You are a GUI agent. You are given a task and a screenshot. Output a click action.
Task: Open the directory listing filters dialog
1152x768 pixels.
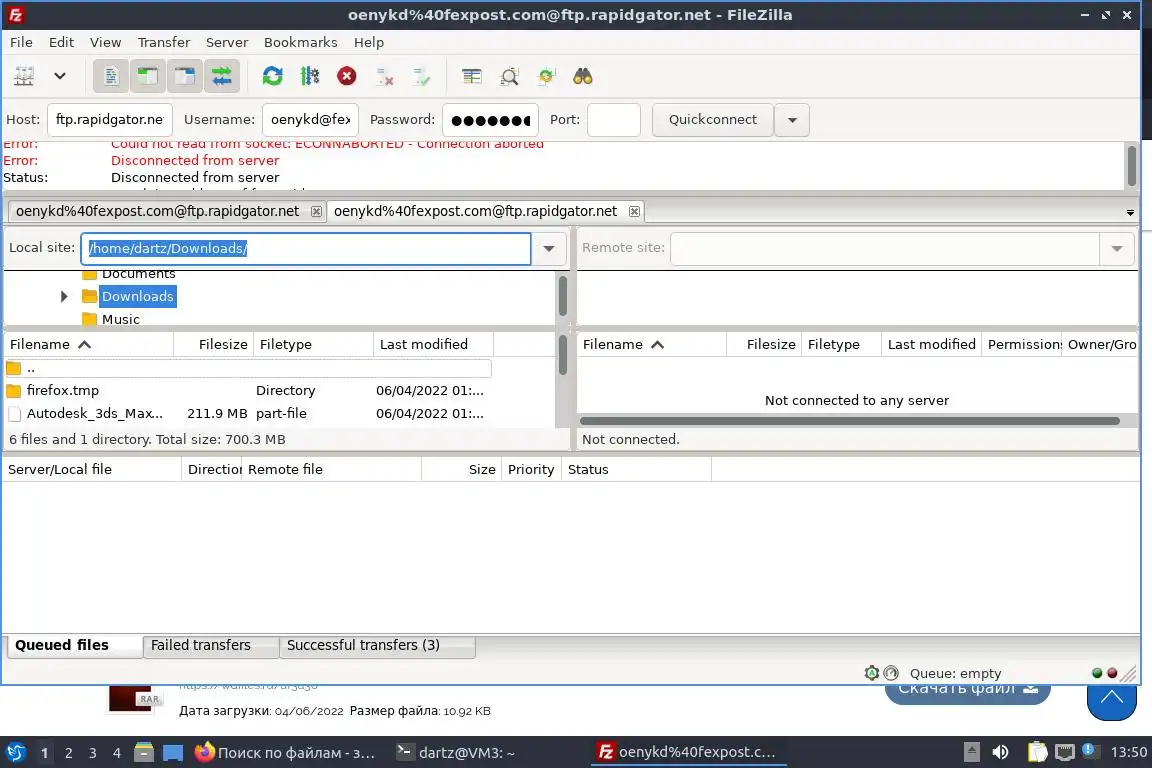[x=472, y=76]
